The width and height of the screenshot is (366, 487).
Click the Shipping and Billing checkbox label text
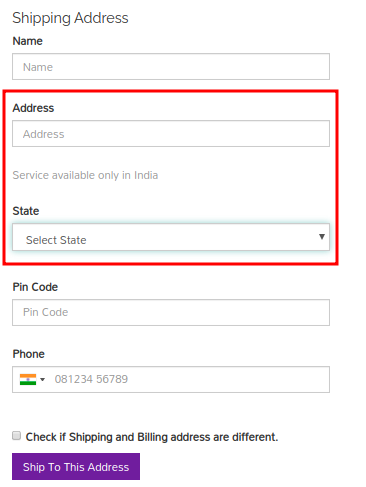tap(152, 437)
